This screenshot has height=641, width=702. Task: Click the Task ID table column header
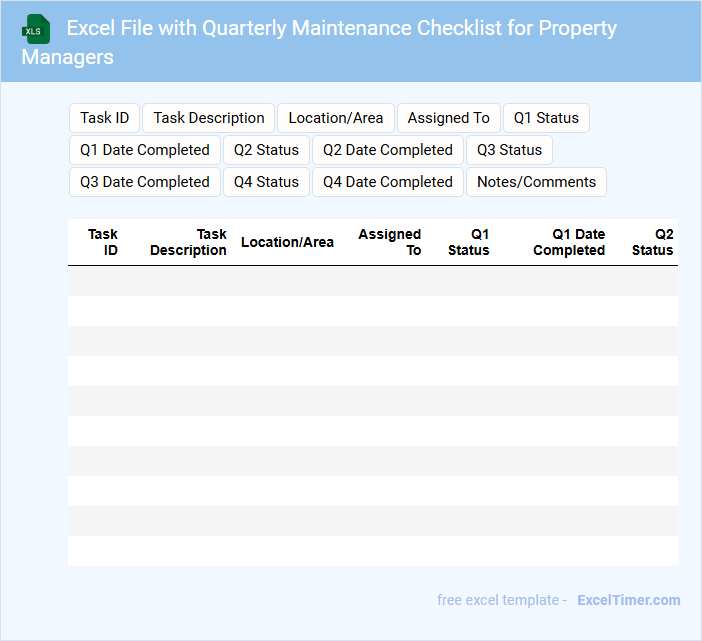[x=103, y=242]
